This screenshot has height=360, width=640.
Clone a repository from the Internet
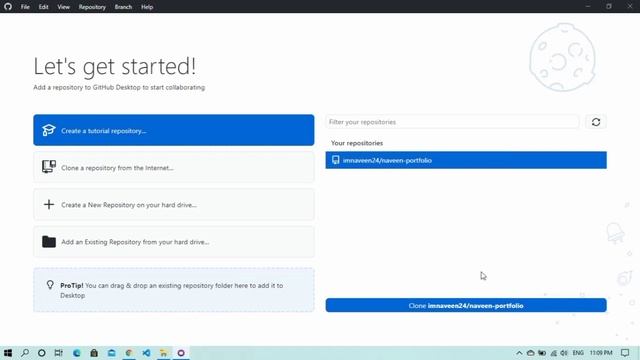click(x=174, y=167)
